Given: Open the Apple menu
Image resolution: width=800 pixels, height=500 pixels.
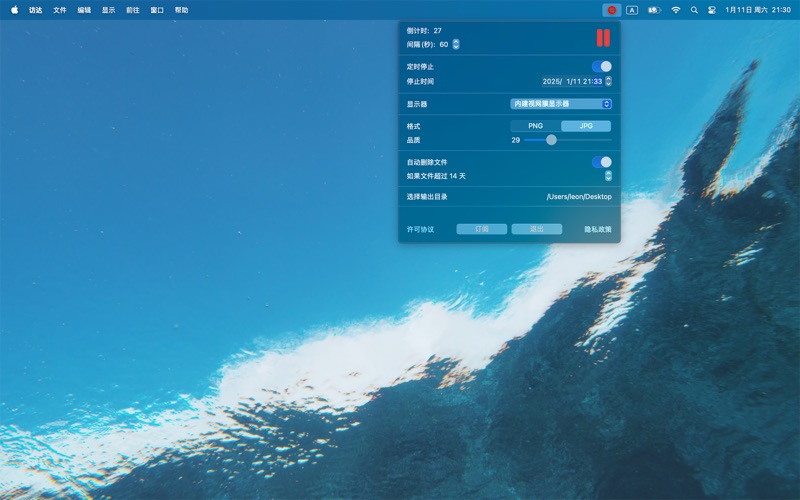Looking at the screenshot, I should point(14,10).
